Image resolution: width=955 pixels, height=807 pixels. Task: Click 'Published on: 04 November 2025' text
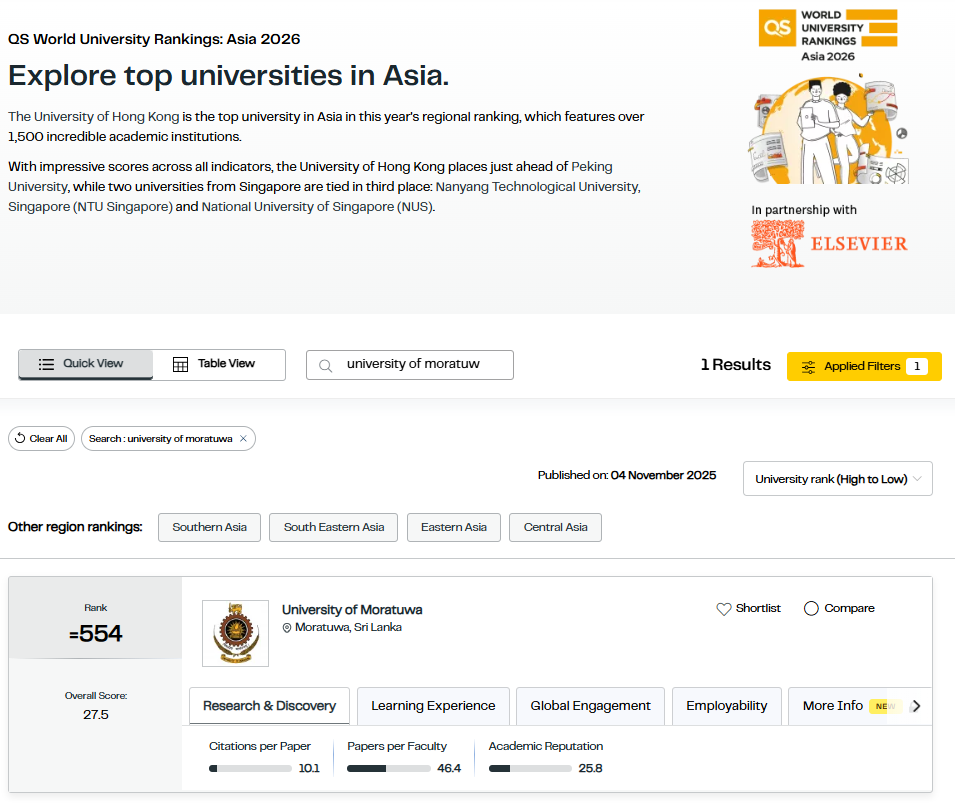(x=627, y=476)
